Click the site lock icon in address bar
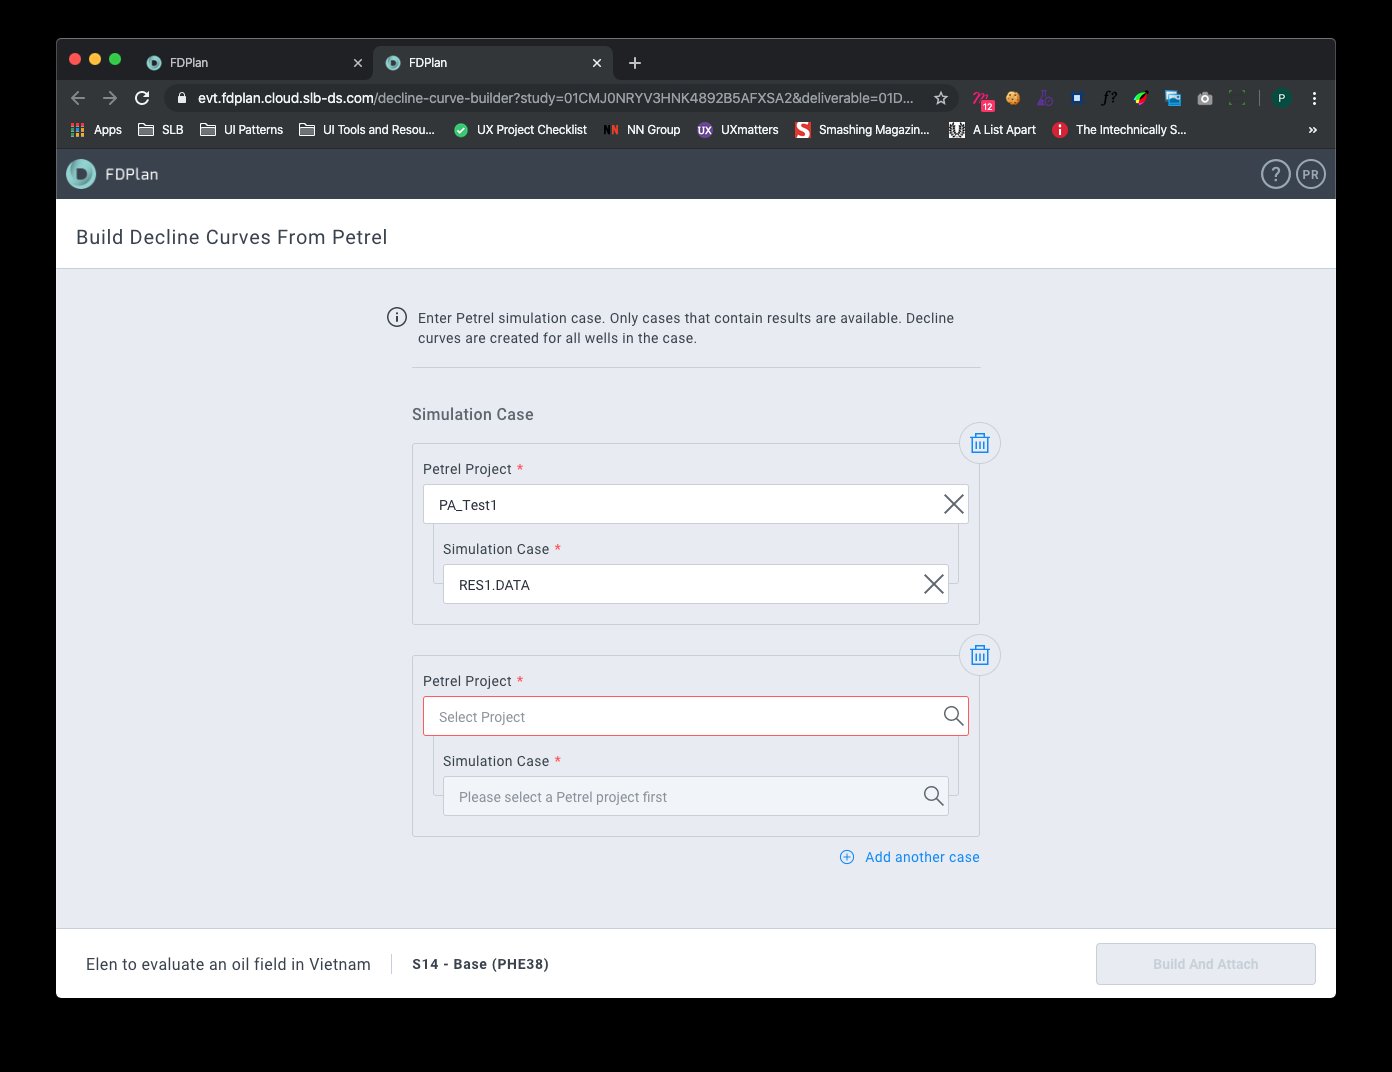Viewport: 1392px width, 1072px height. (182, 98)
